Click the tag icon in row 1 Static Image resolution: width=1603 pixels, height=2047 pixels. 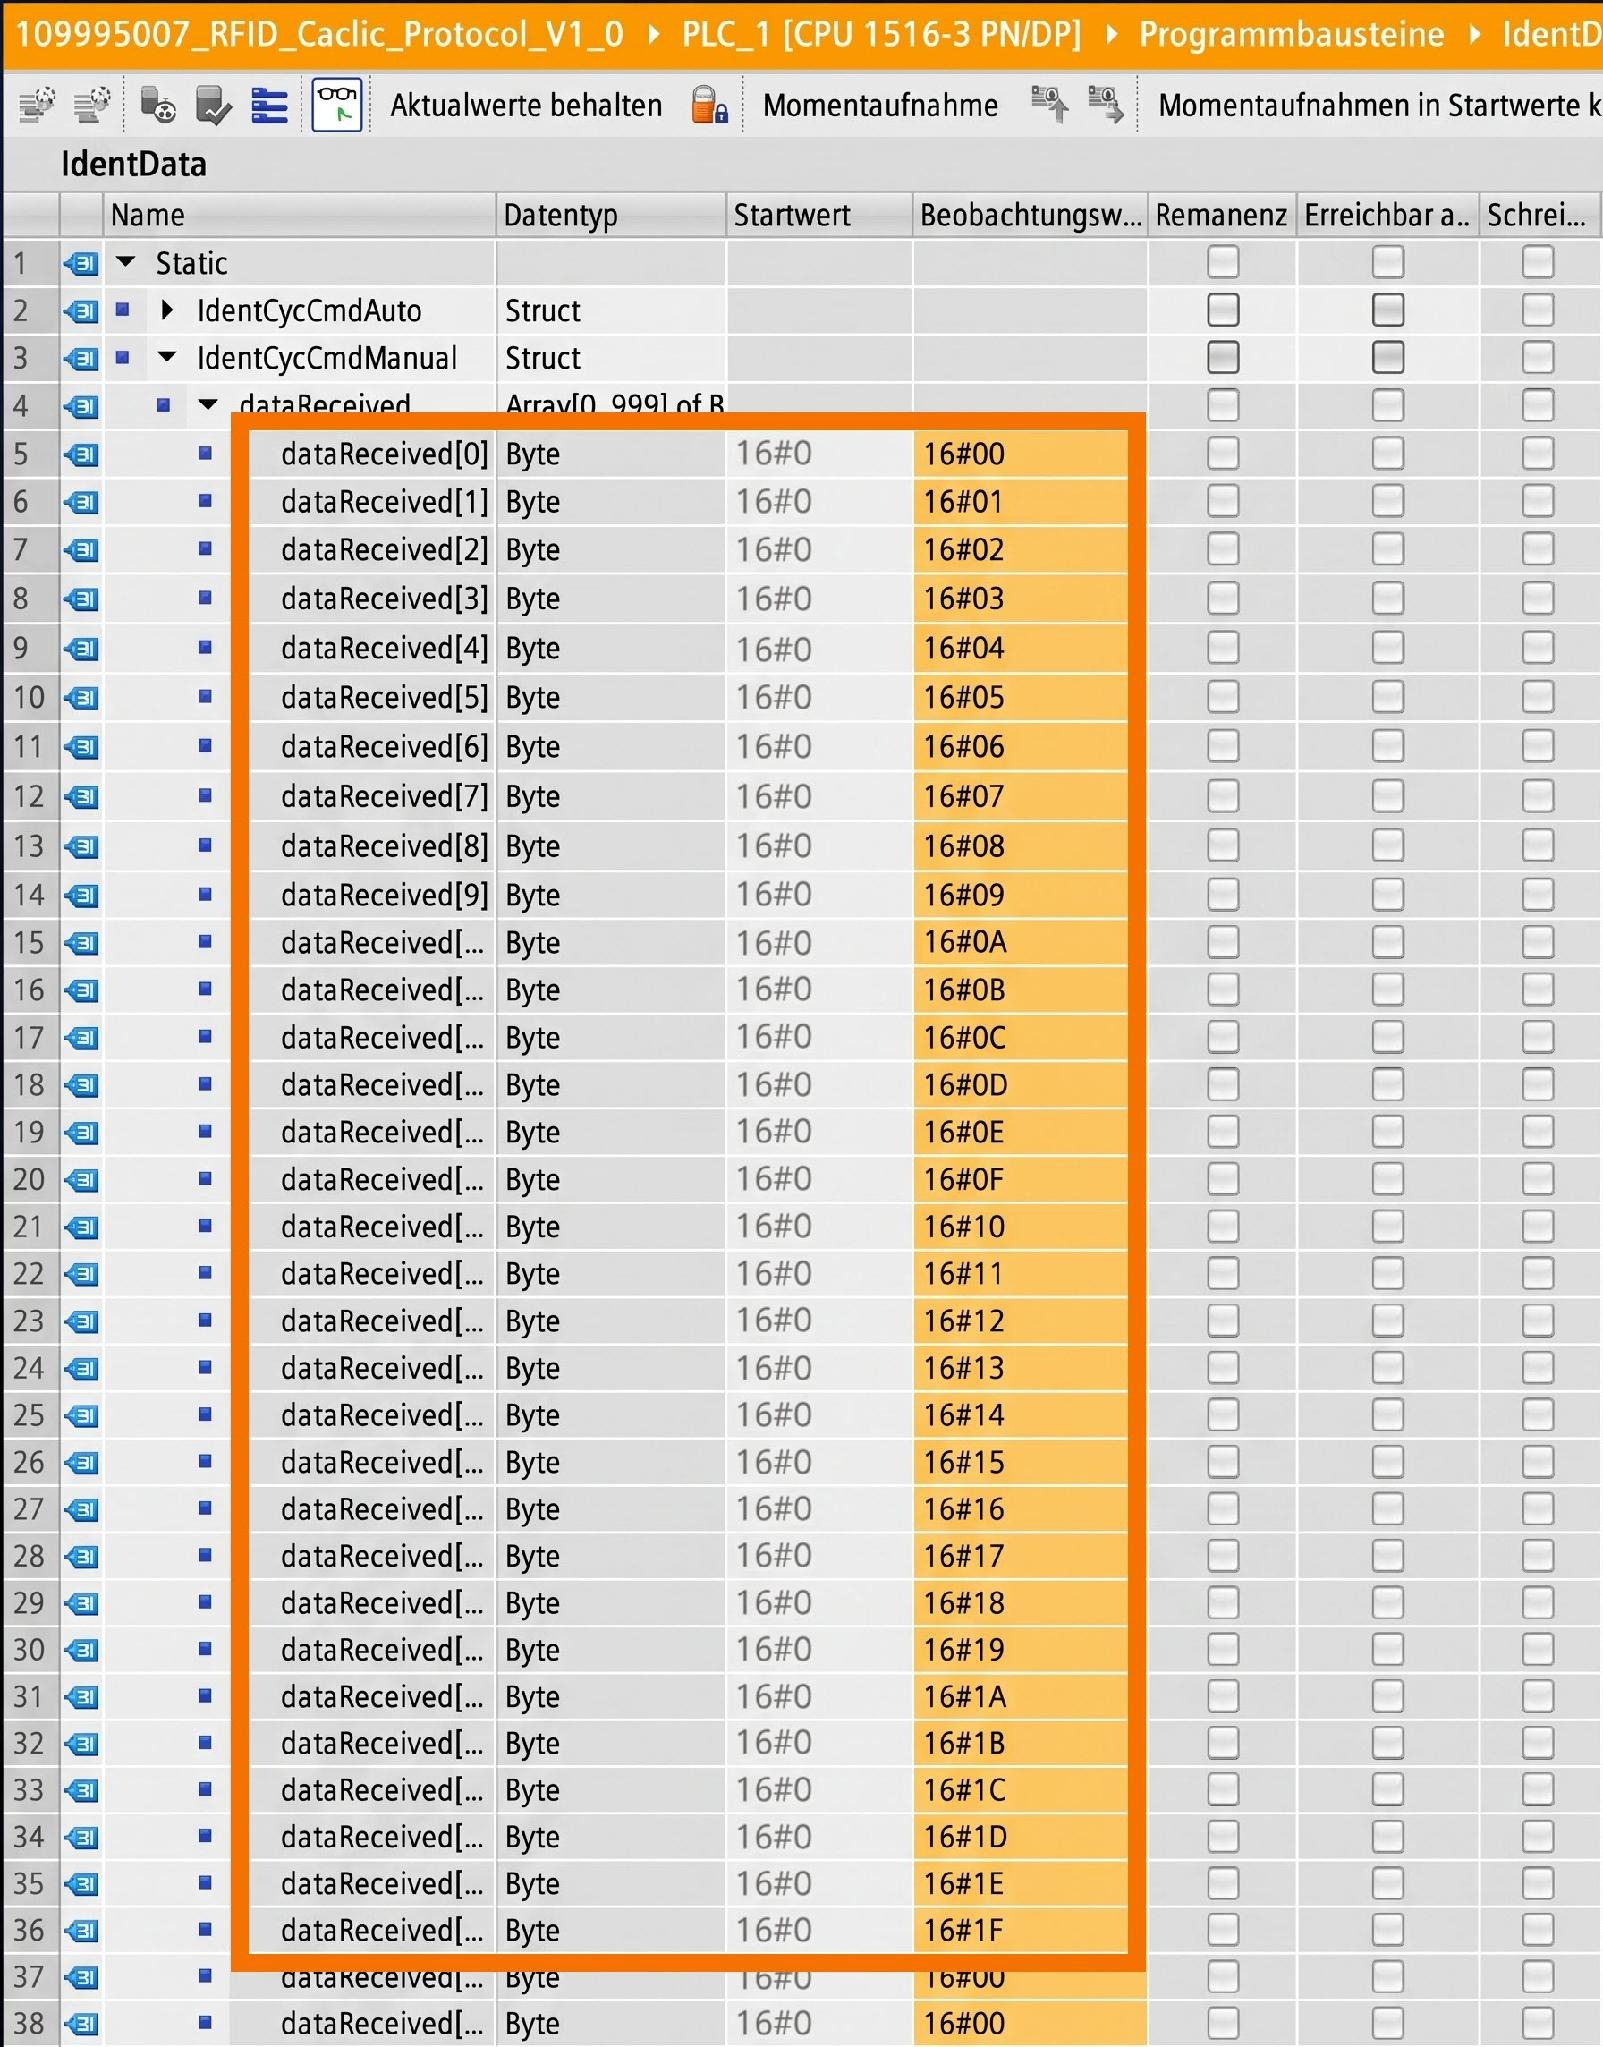click(82, 264)
